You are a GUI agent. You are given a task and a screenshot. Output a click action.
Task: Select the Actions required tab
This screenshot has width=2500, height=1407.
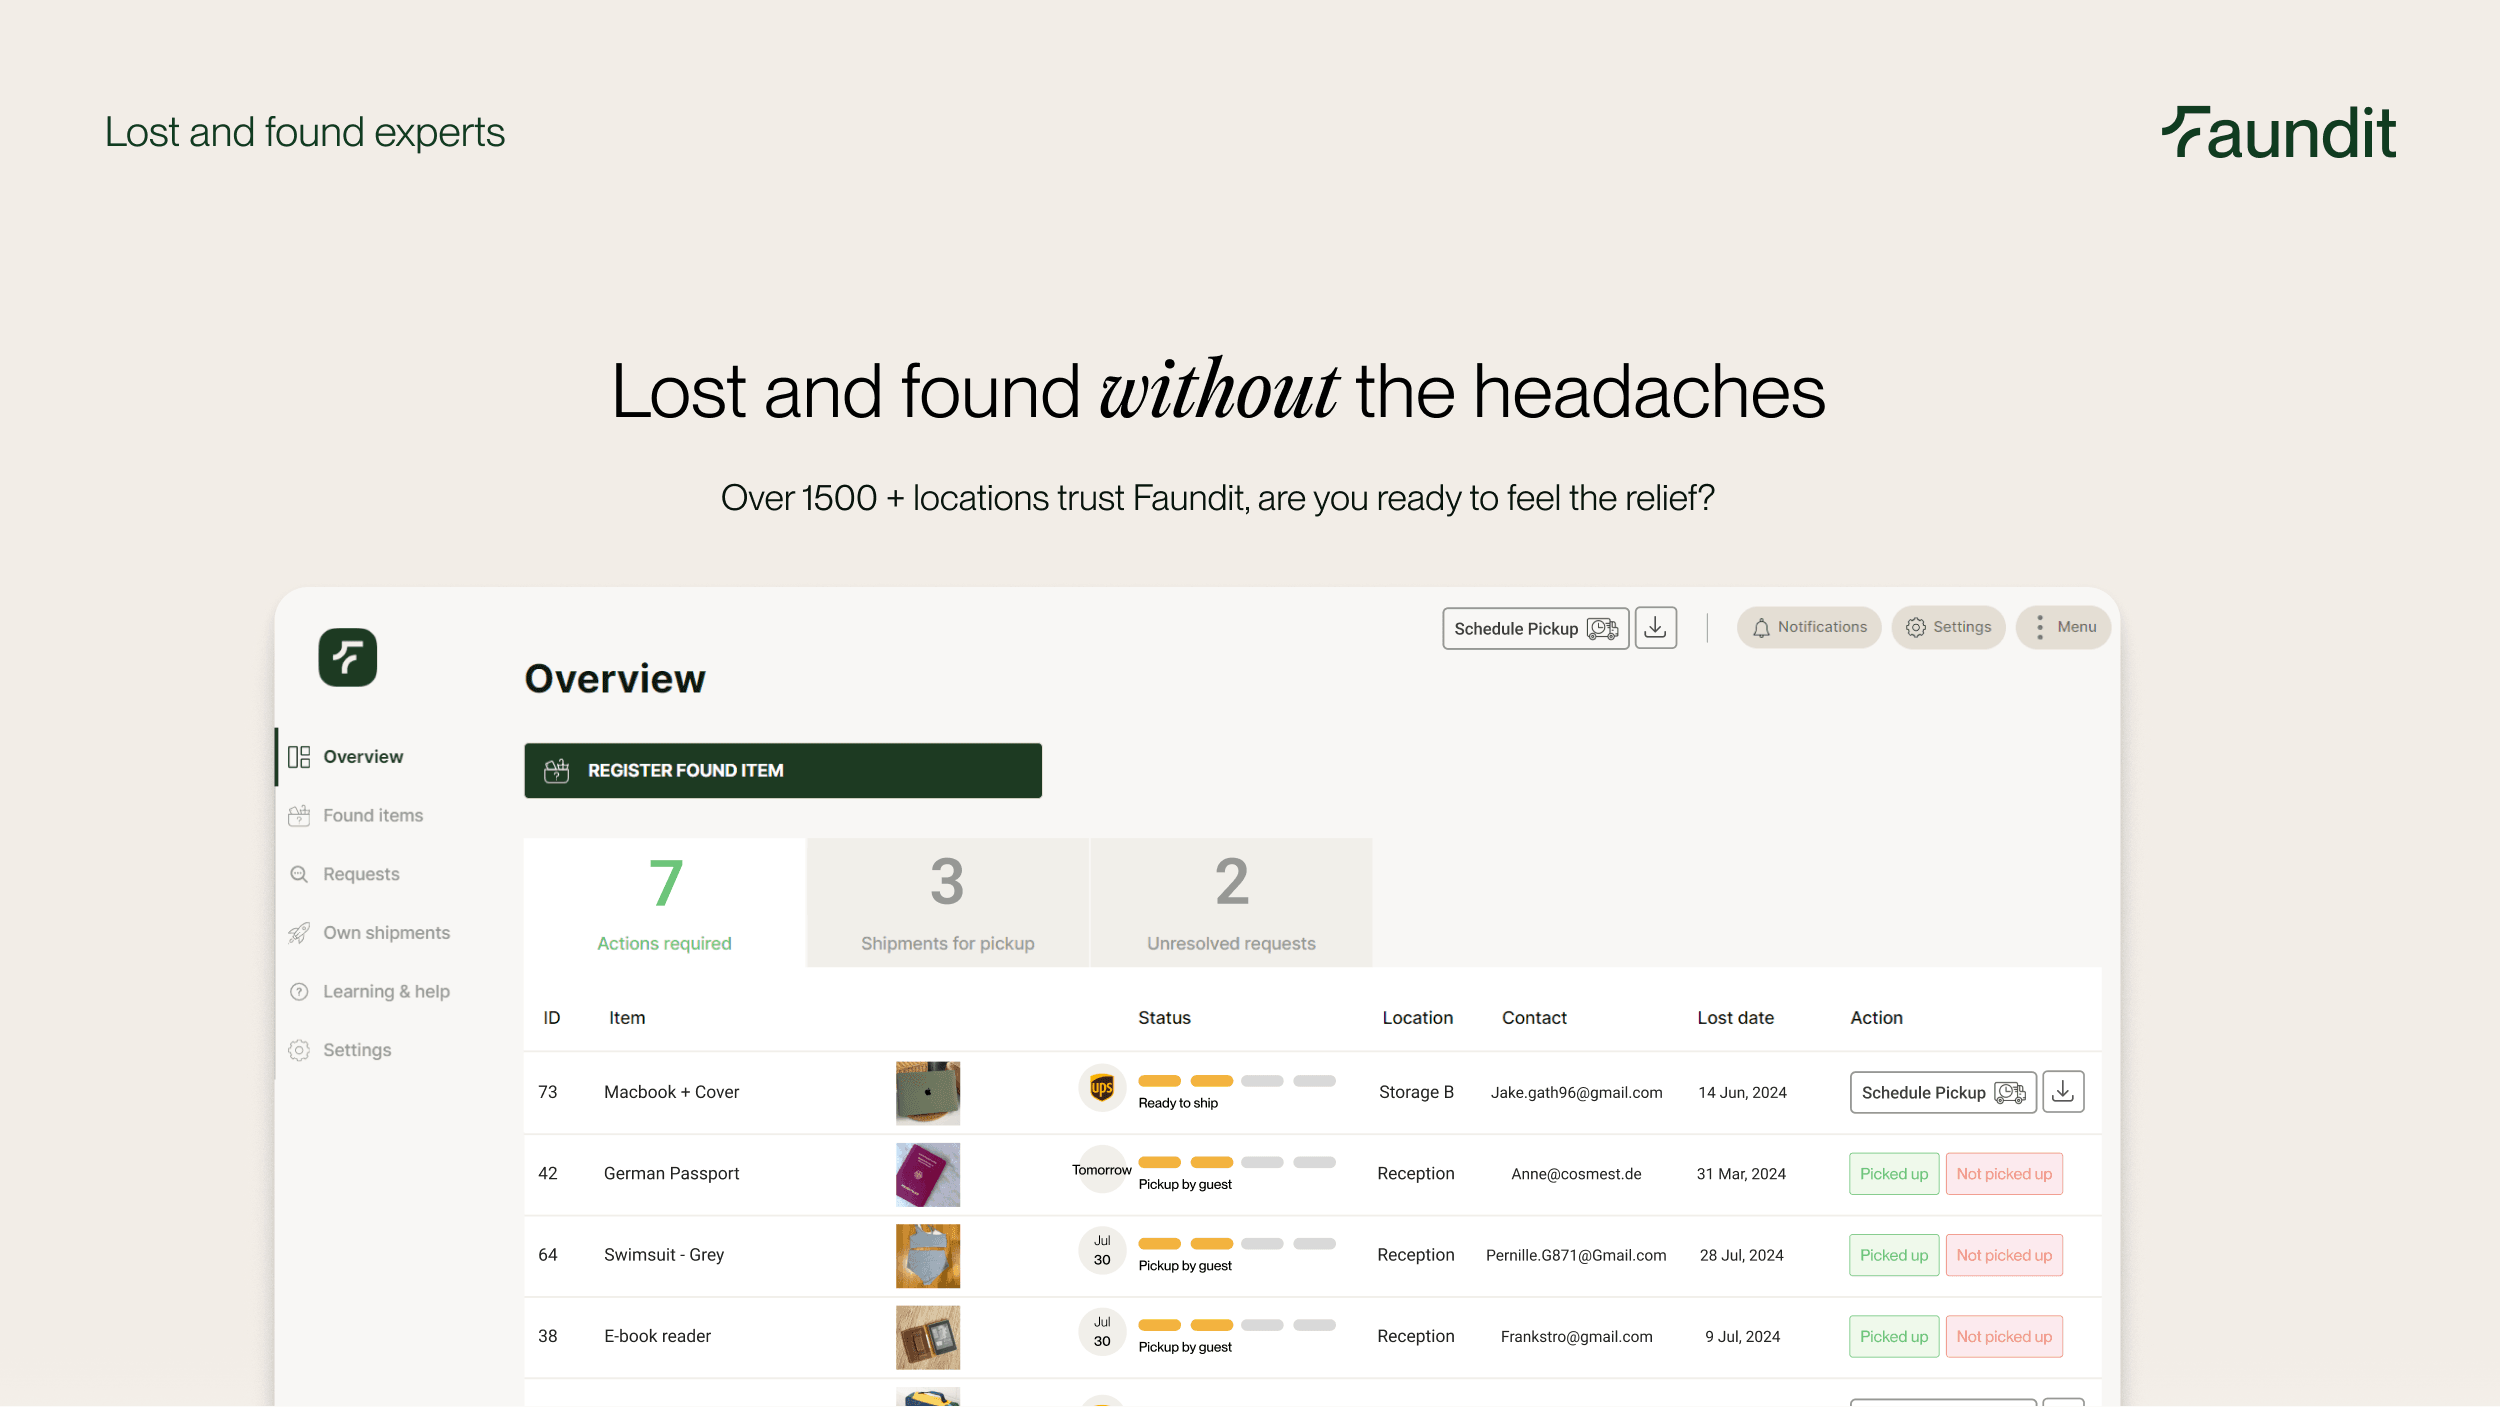(664, 902)
